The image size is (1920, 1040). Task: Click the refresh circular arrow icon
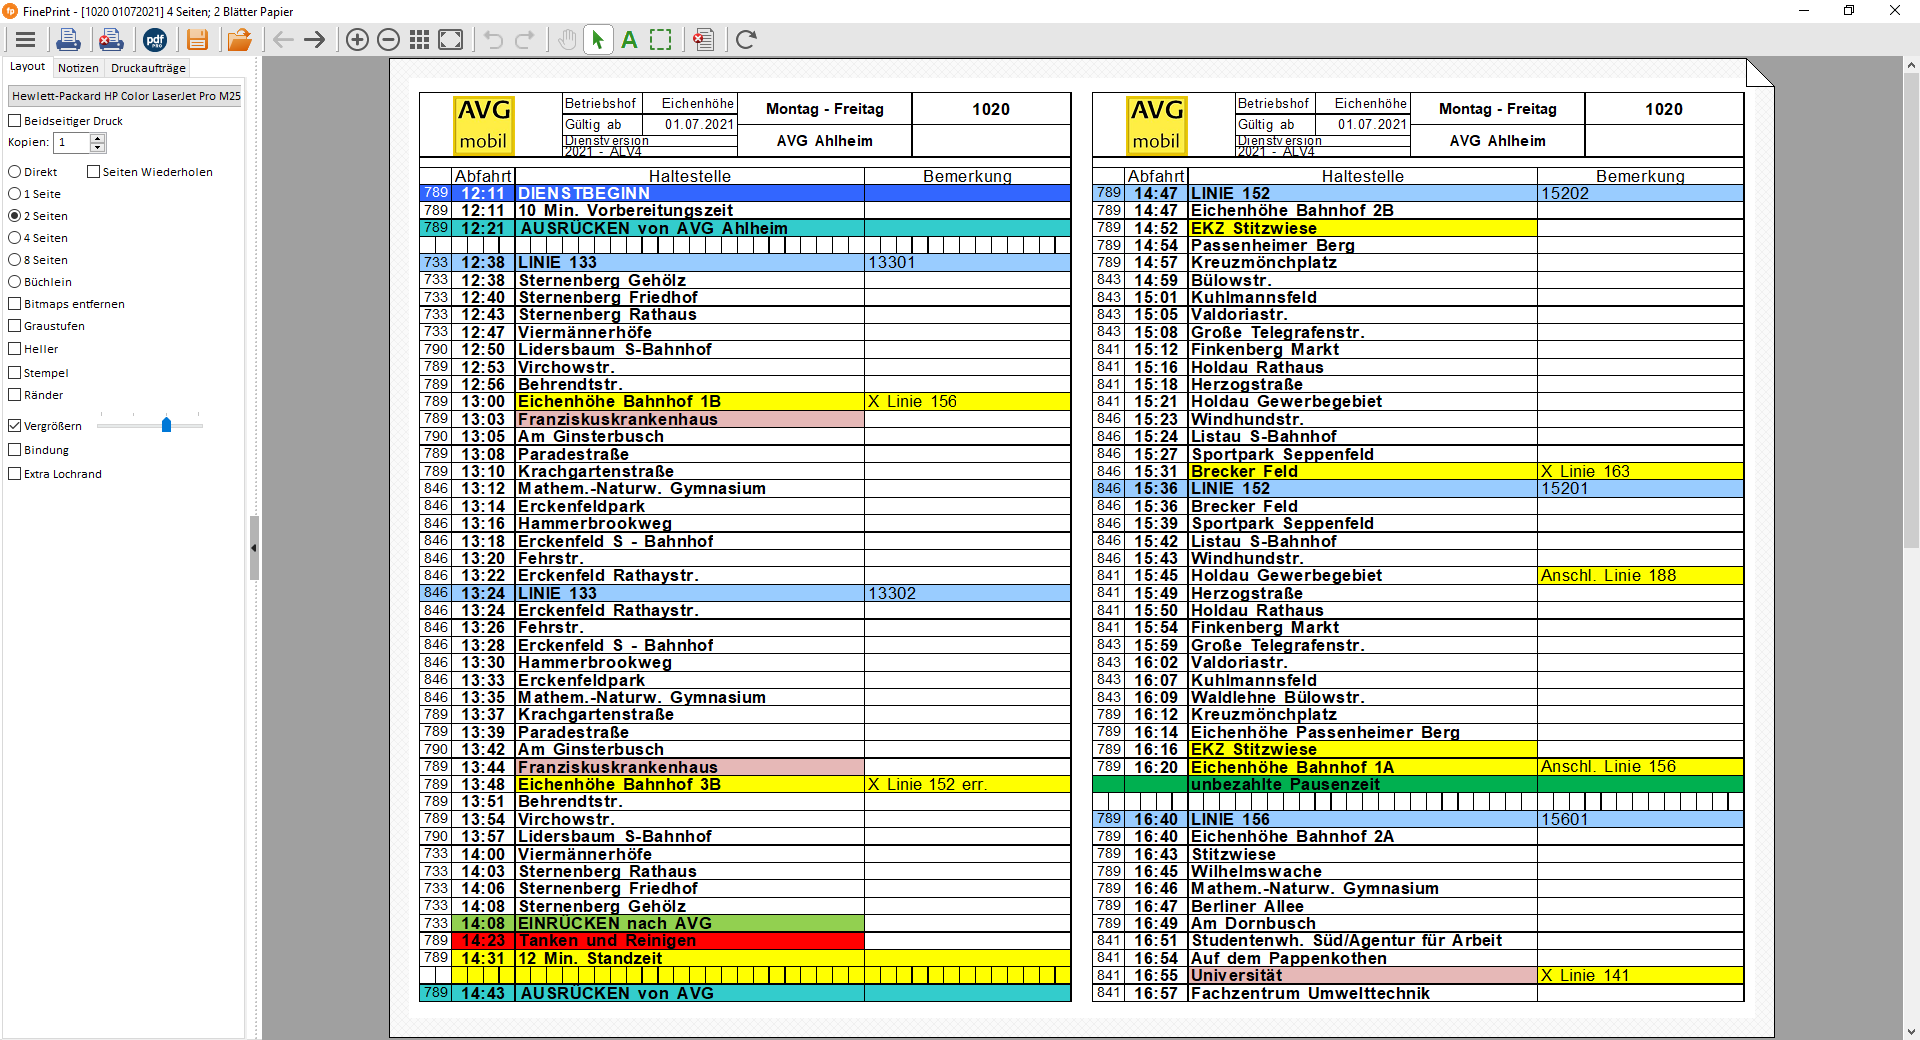tap(746, 40)
